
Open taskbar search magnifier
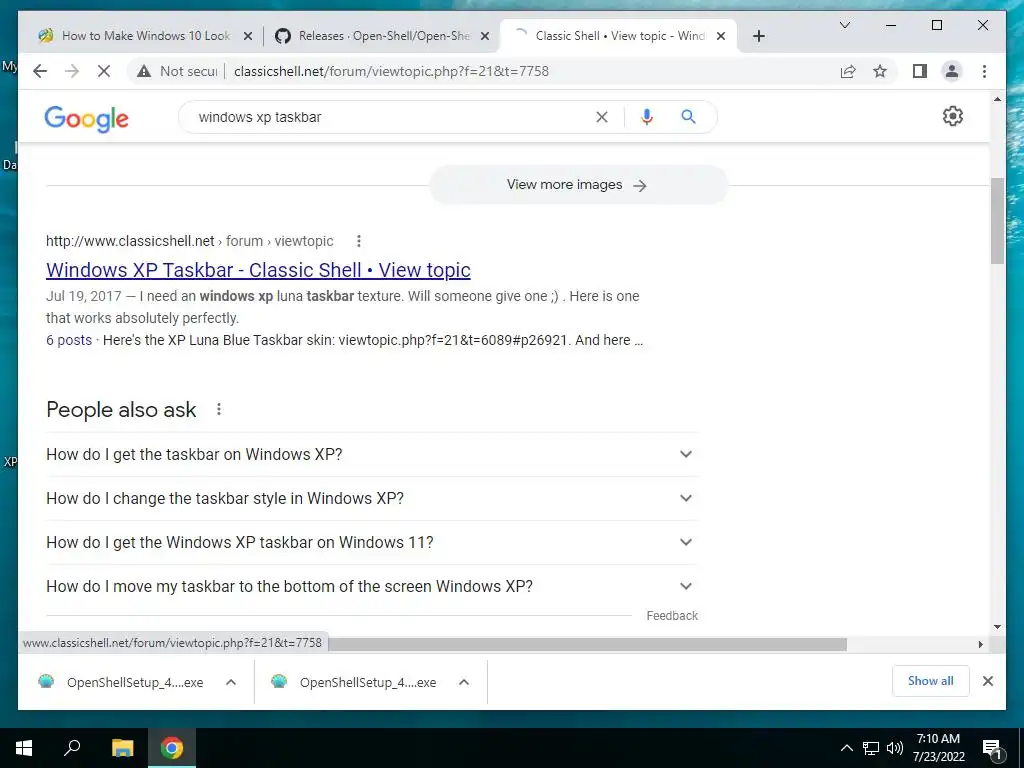click(x=72, y=748)
